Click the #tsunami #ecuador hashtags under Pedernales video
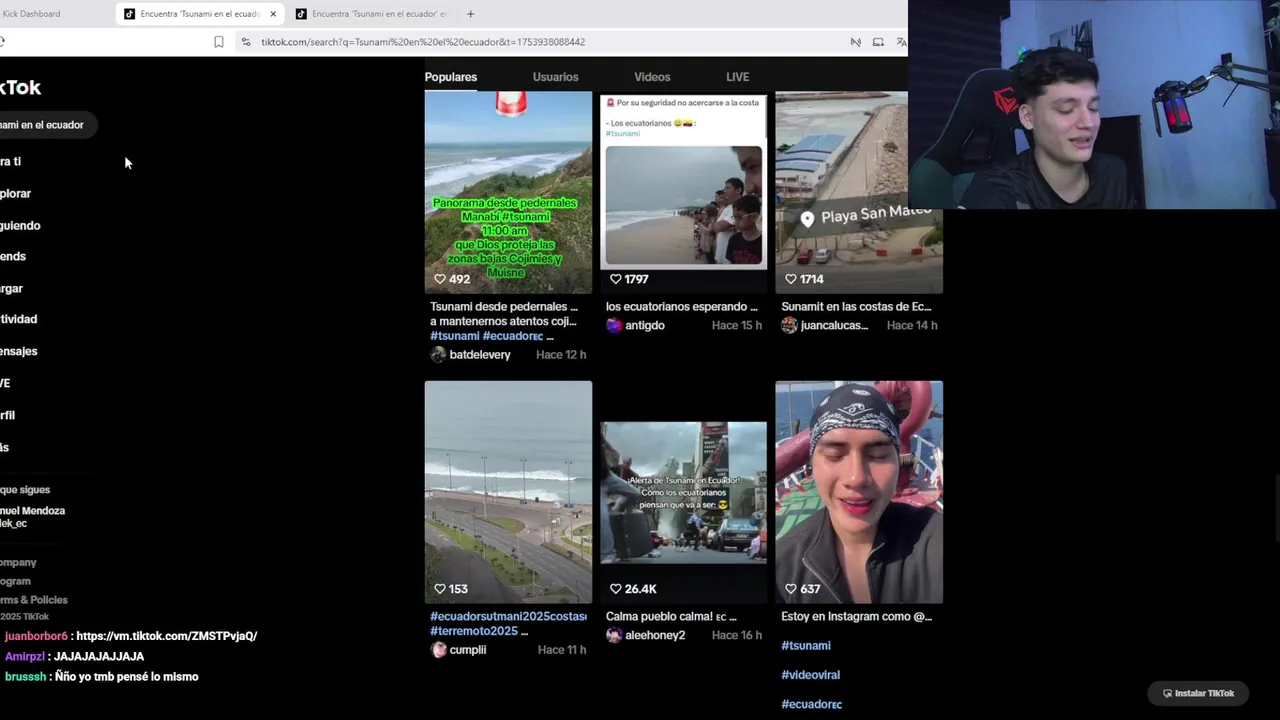 (487, 336)
